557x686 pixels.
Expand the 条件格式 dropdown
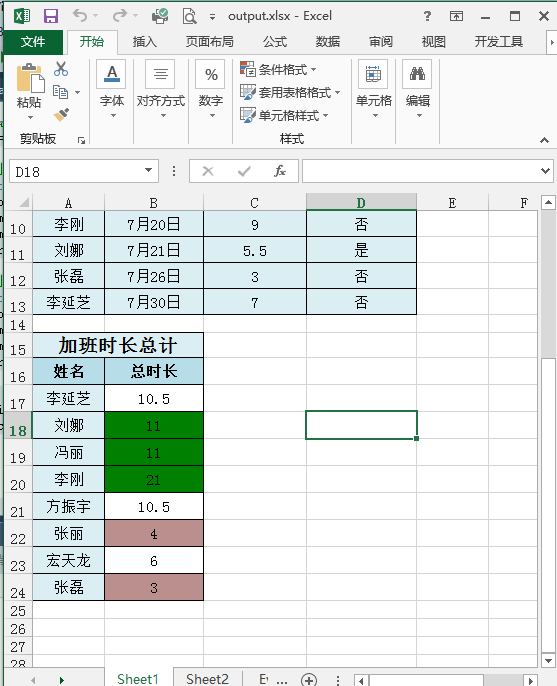(278, 69)
